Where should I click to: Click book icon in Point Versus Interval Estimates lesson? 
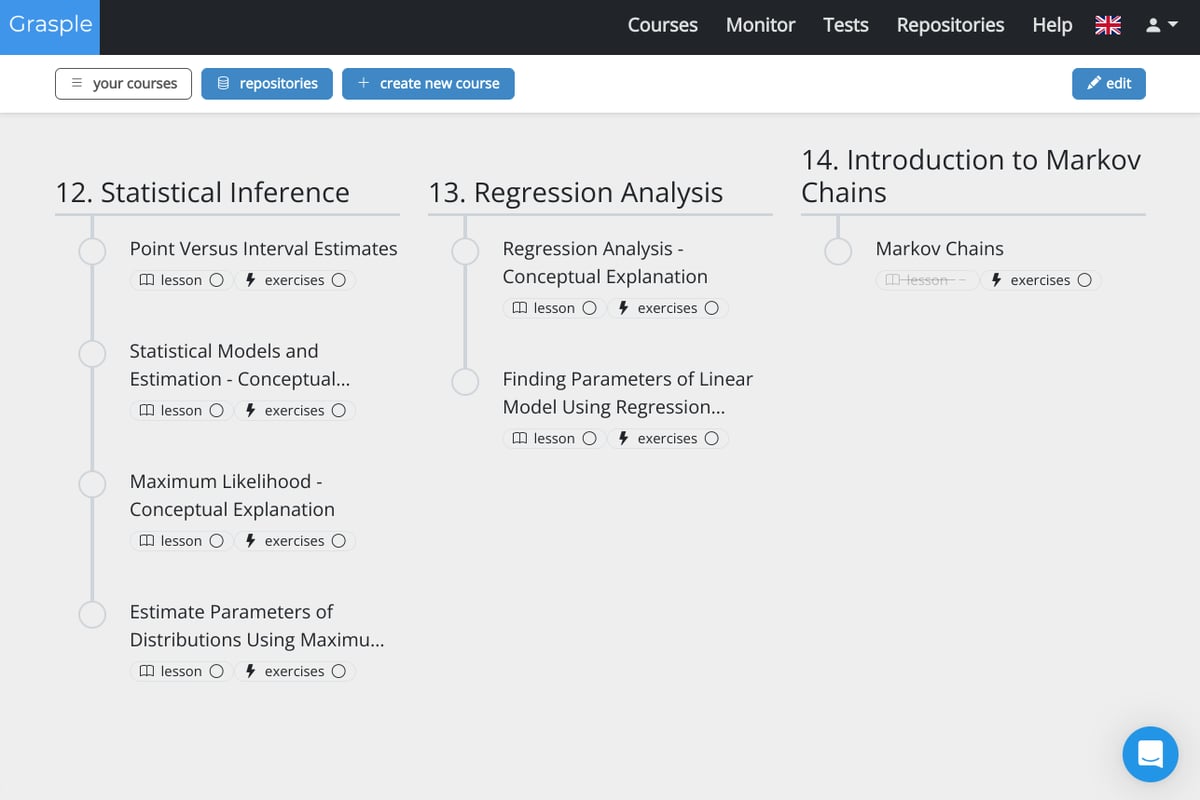[147, 280]
